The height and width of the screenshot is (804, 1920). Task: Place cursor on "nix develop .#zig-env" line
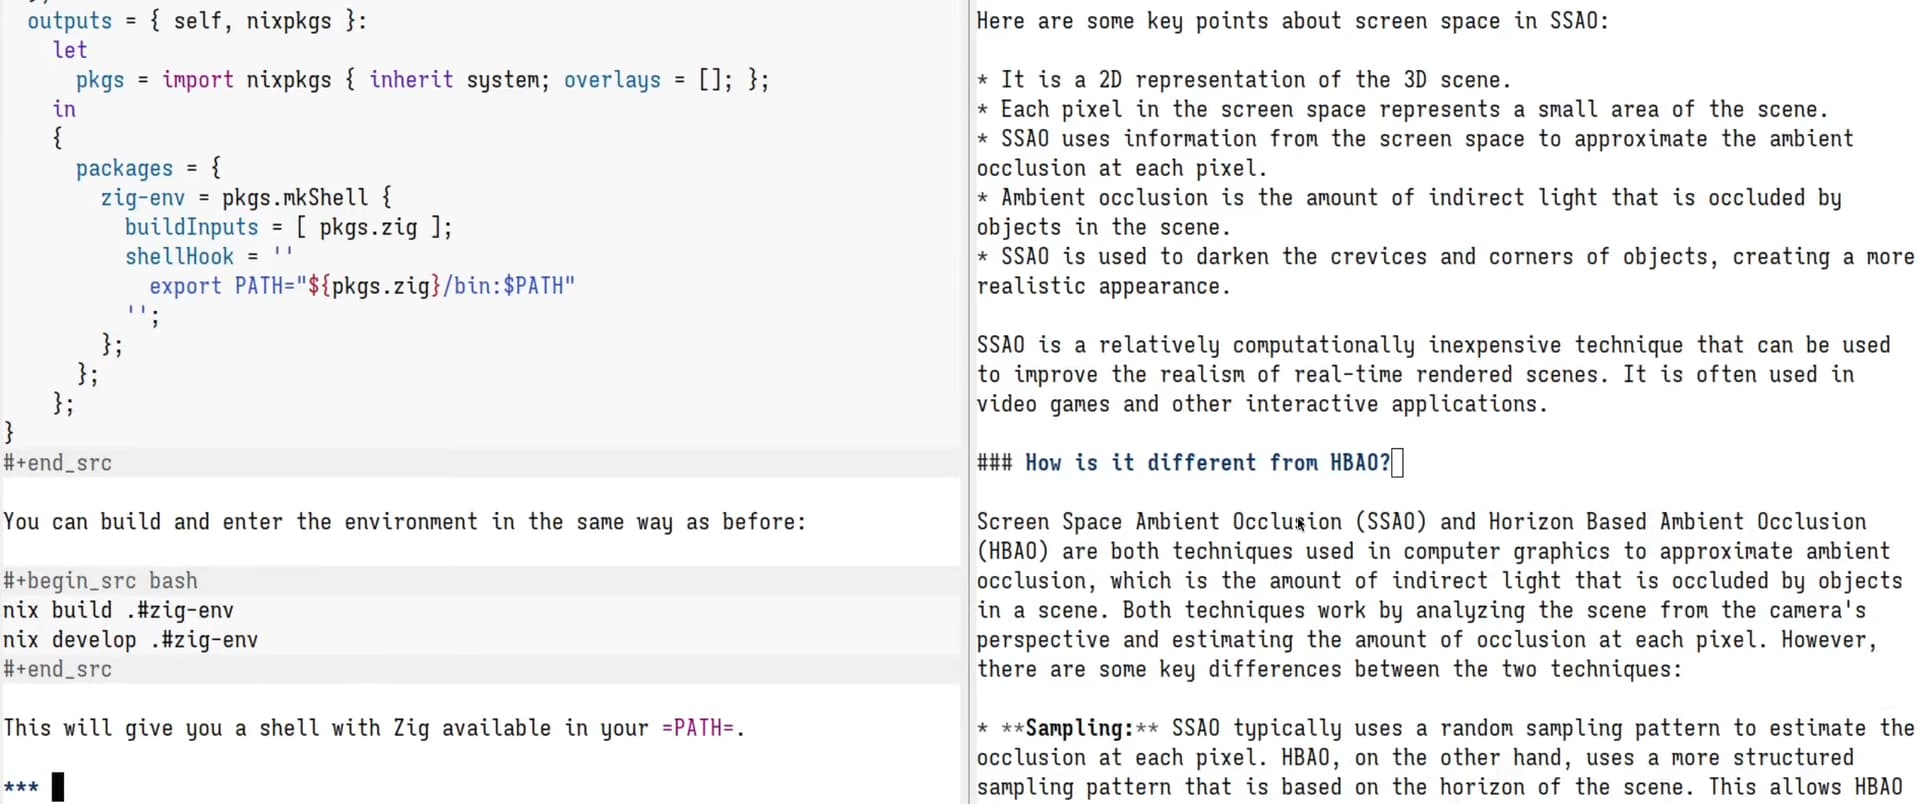tap(130, 640)
